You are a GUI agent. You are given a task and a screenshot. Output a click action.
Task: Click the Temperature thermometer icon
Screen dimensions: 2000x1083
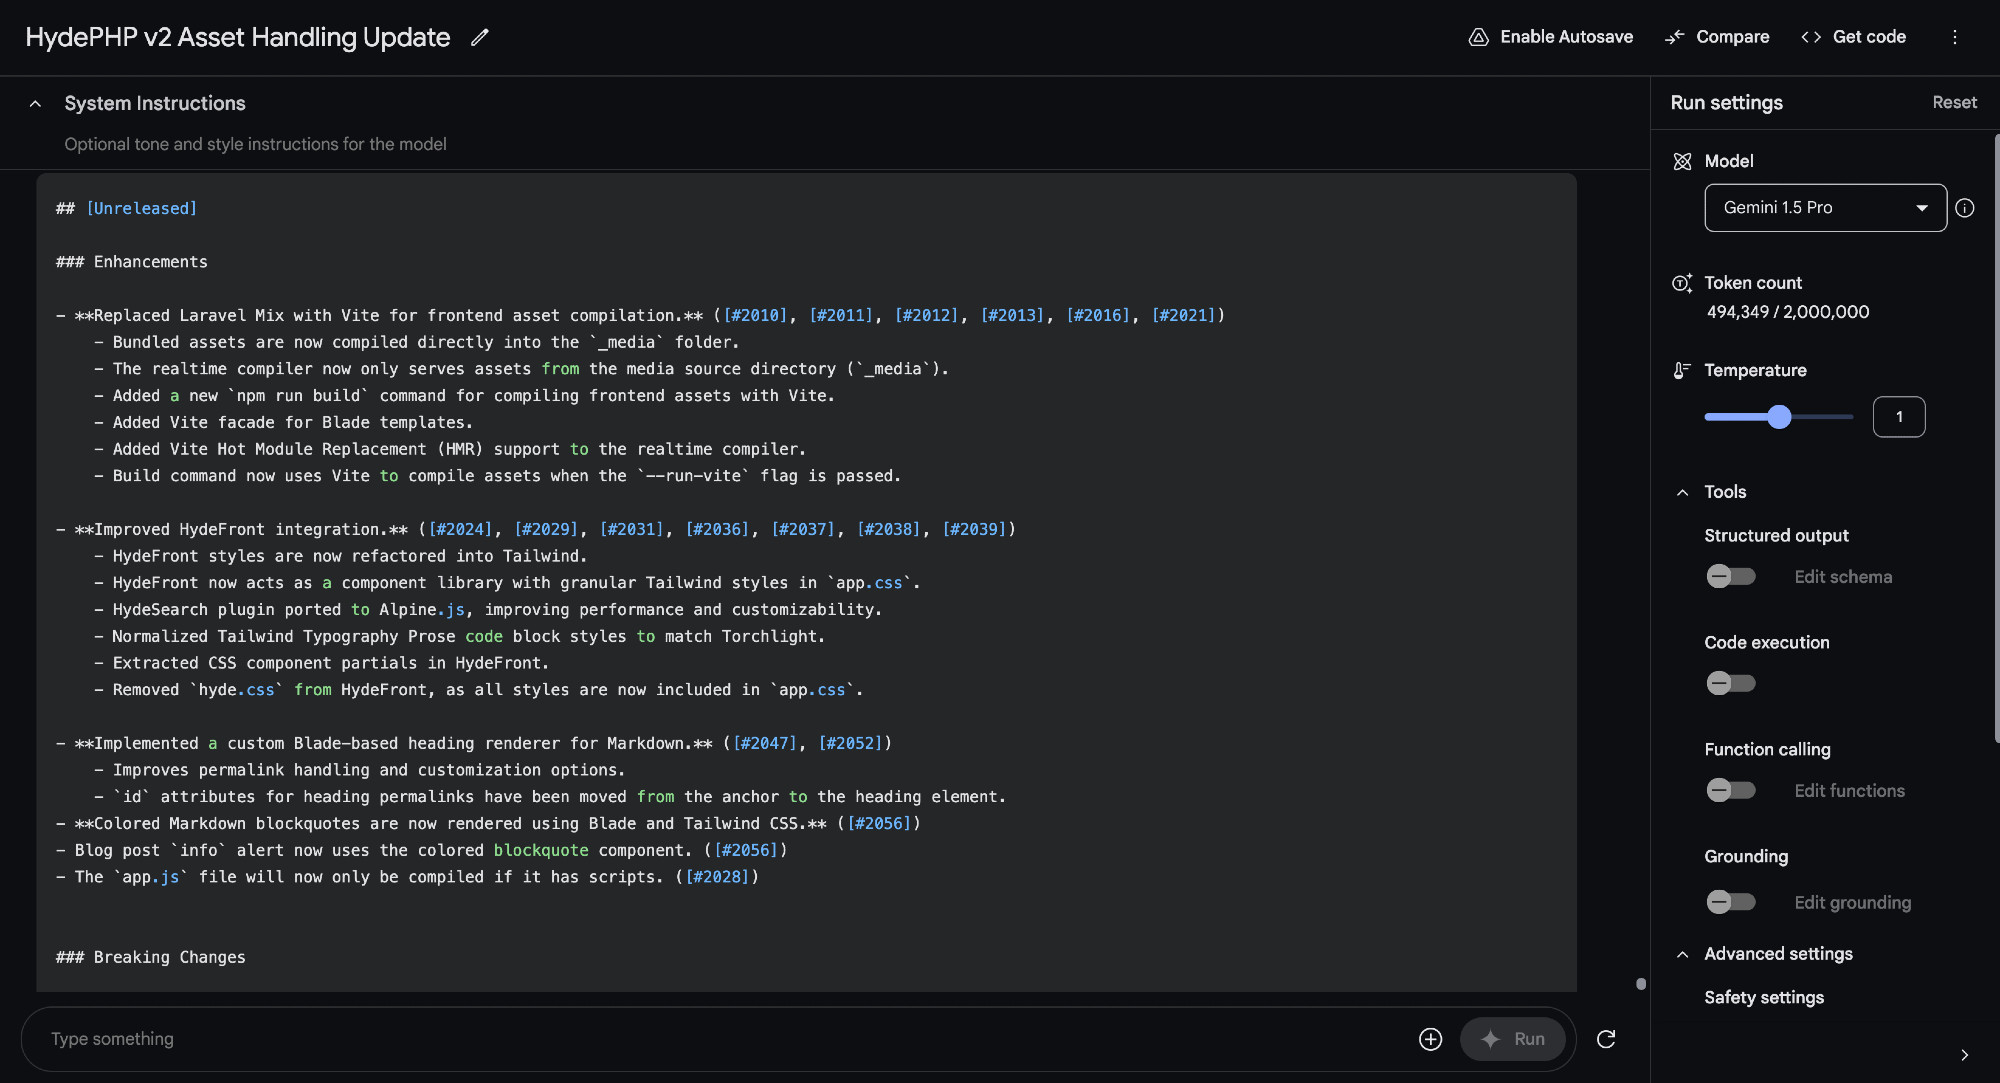[1682, 370]
